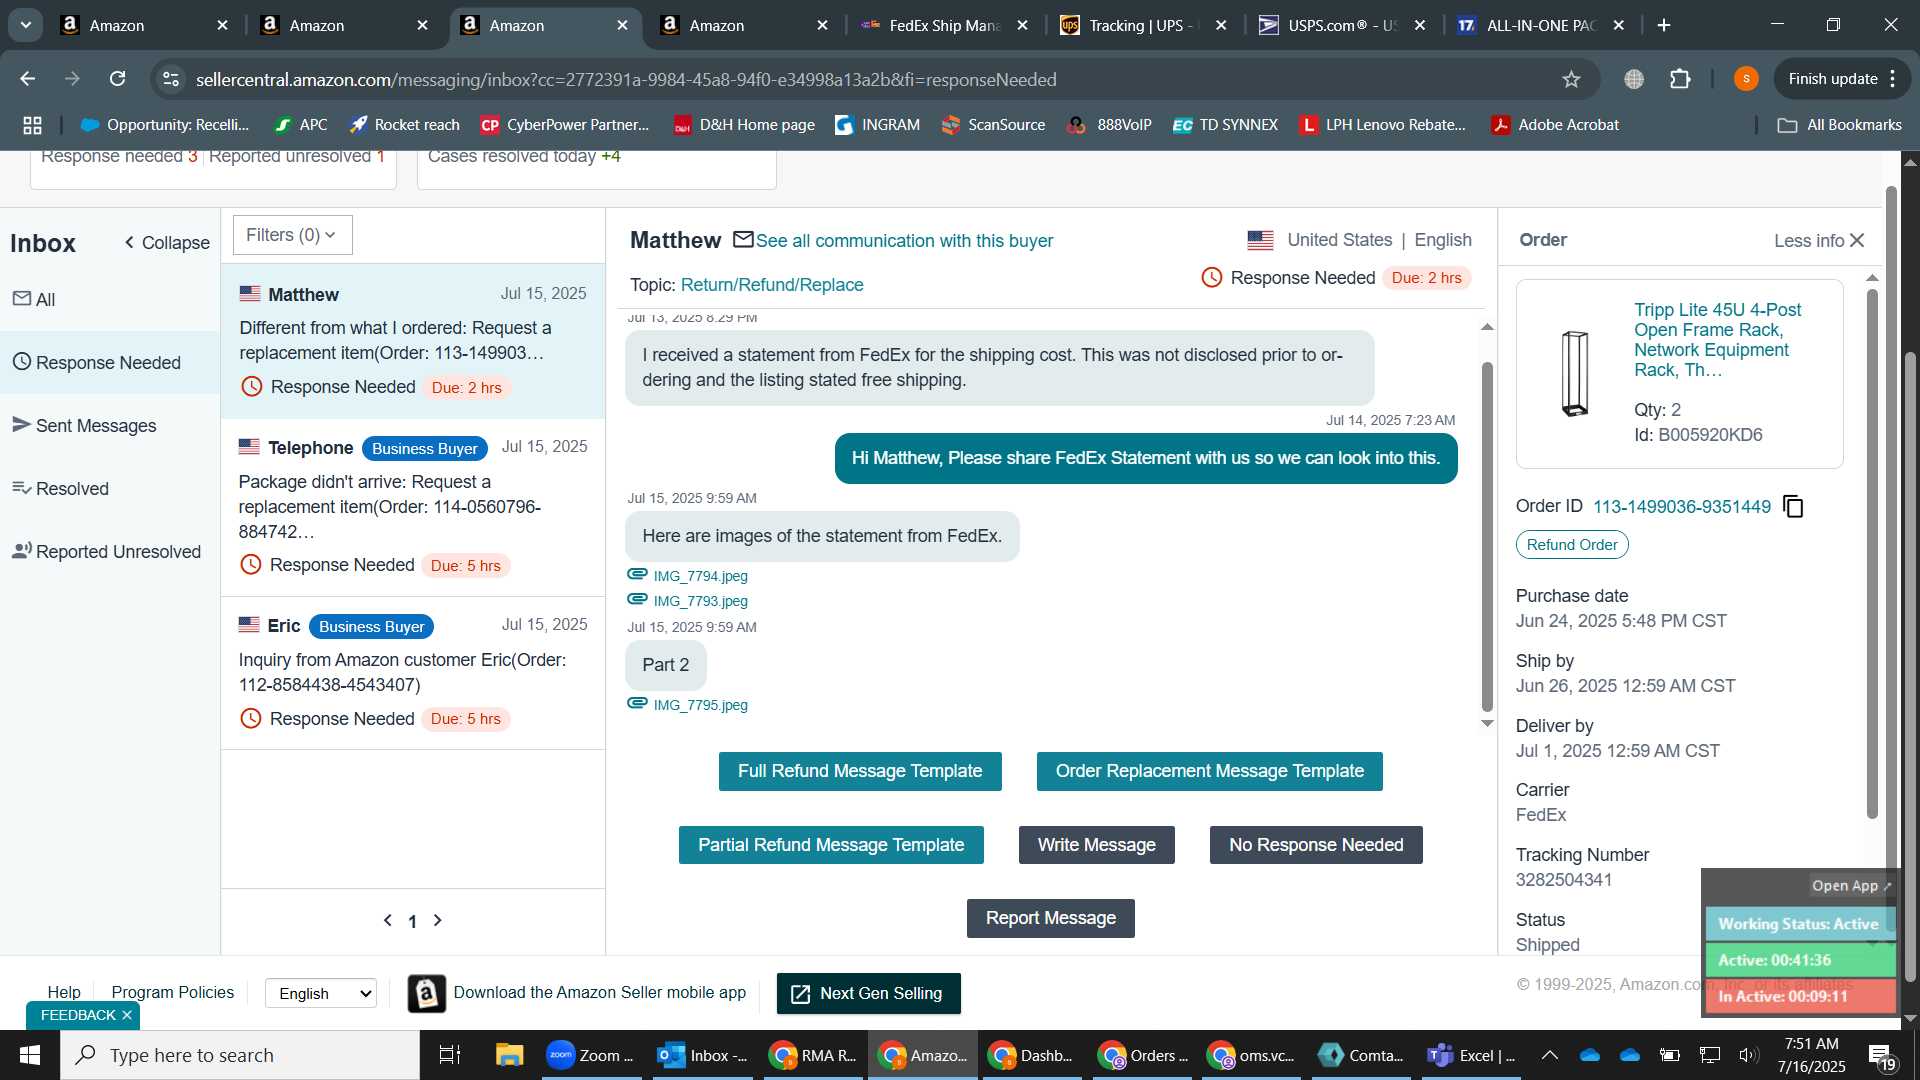
Task: Click Write Message button
Action: (1096, 845)
